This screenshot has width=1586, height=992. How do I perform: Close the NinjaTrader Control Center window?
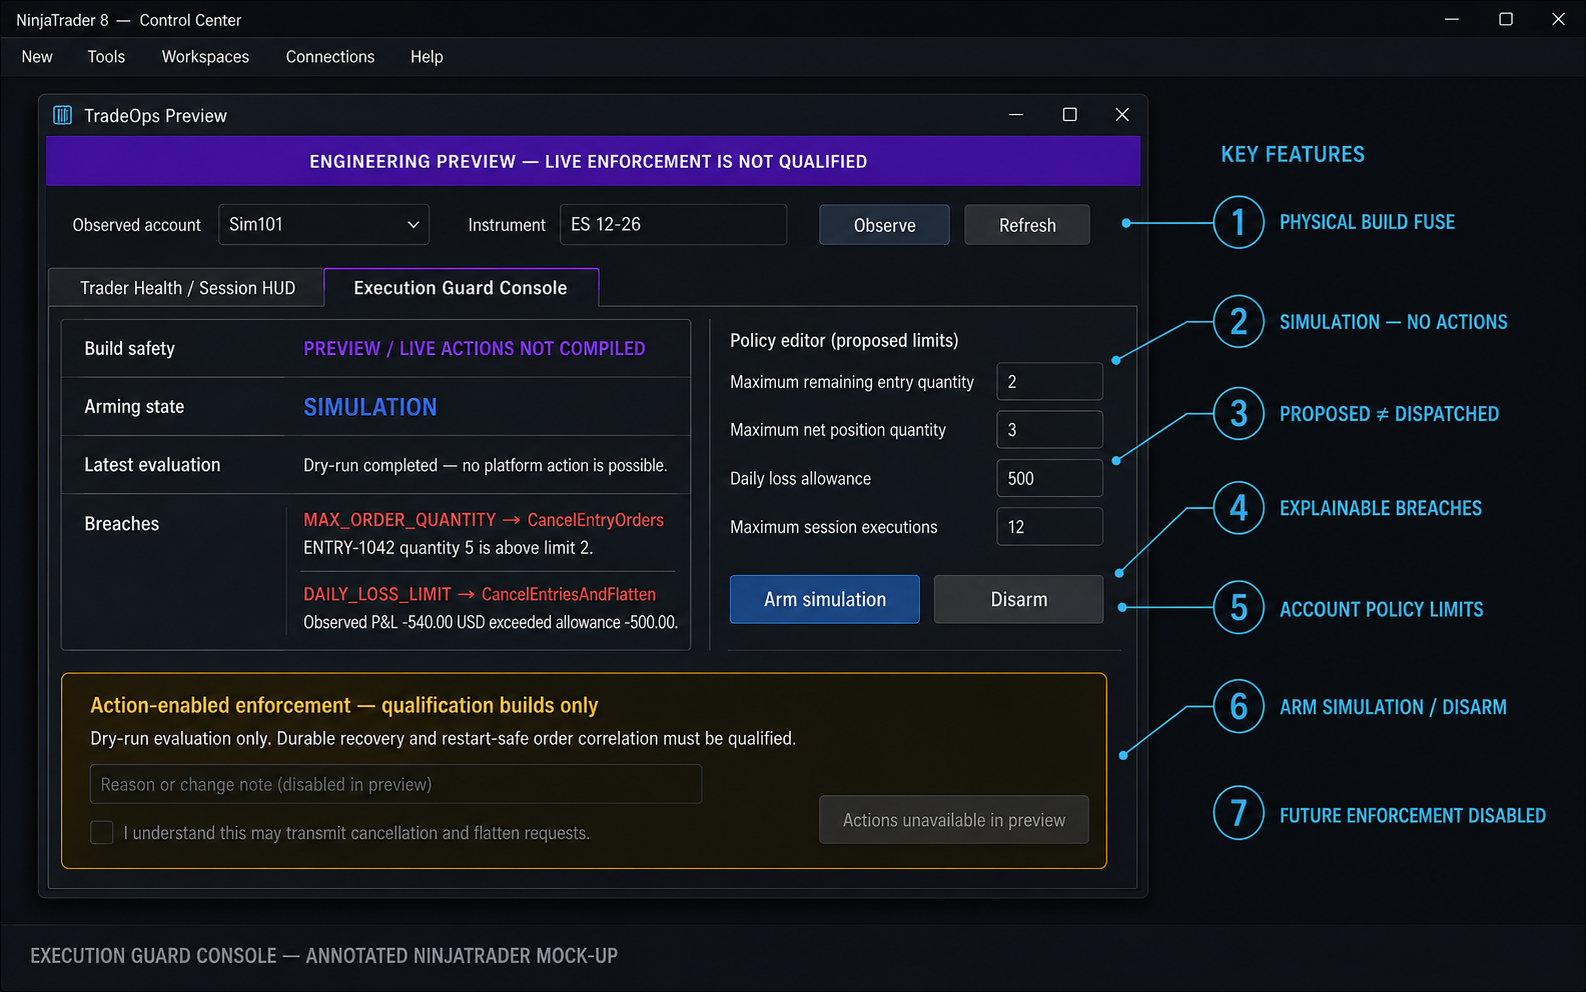pyautogui.click(x=1558, y=19)
